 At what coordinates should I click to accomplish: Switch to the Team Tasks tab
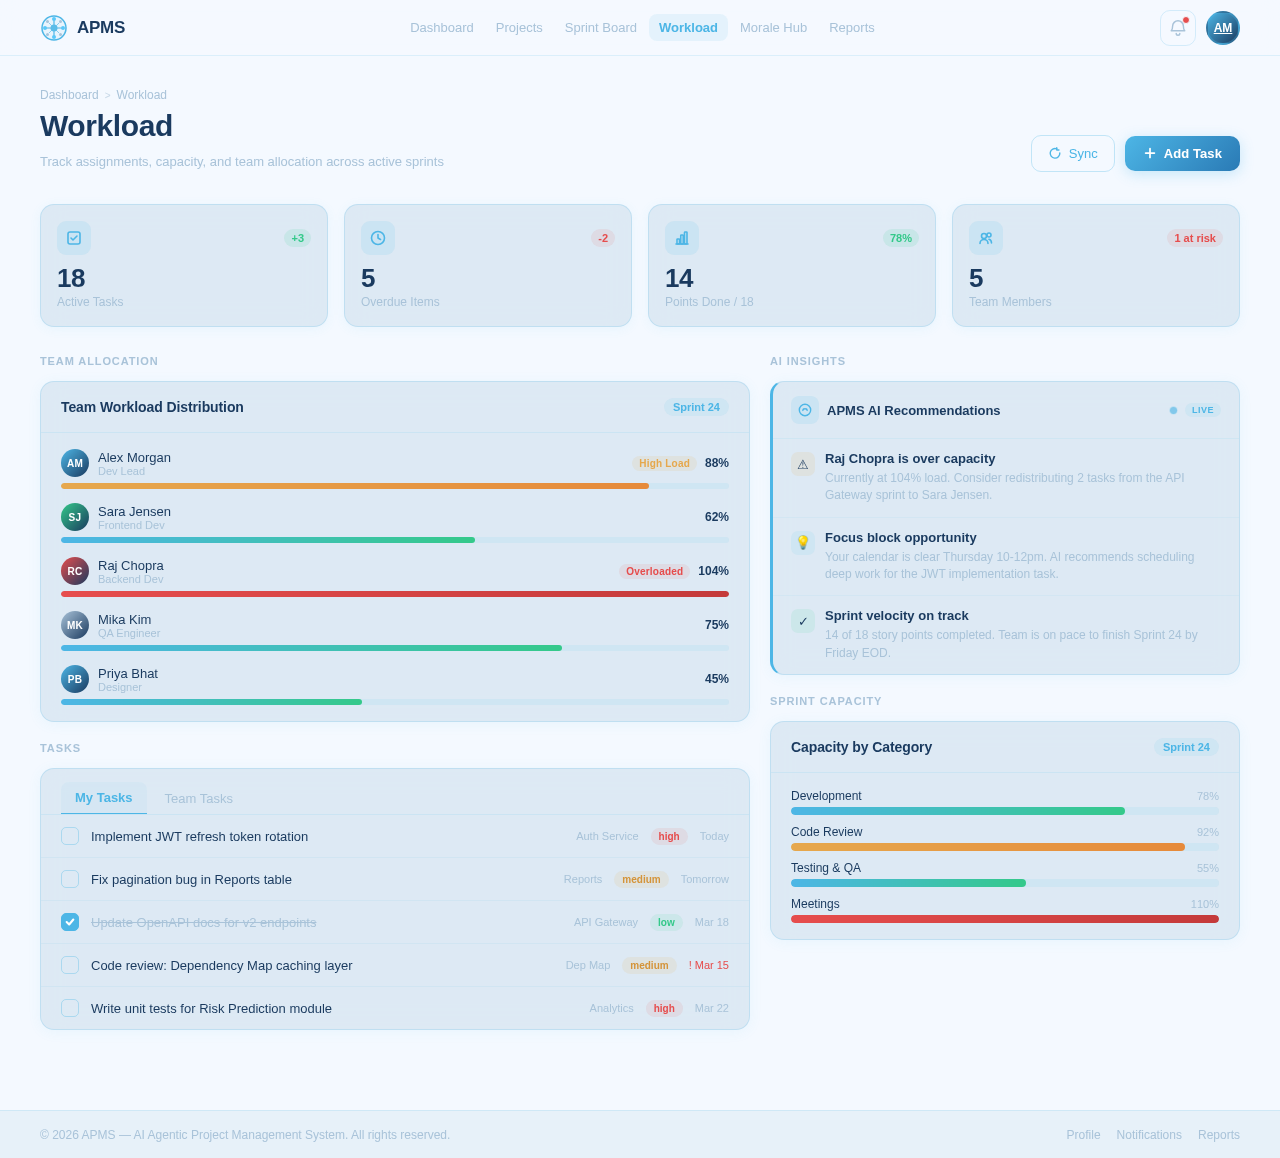point(198,798)
